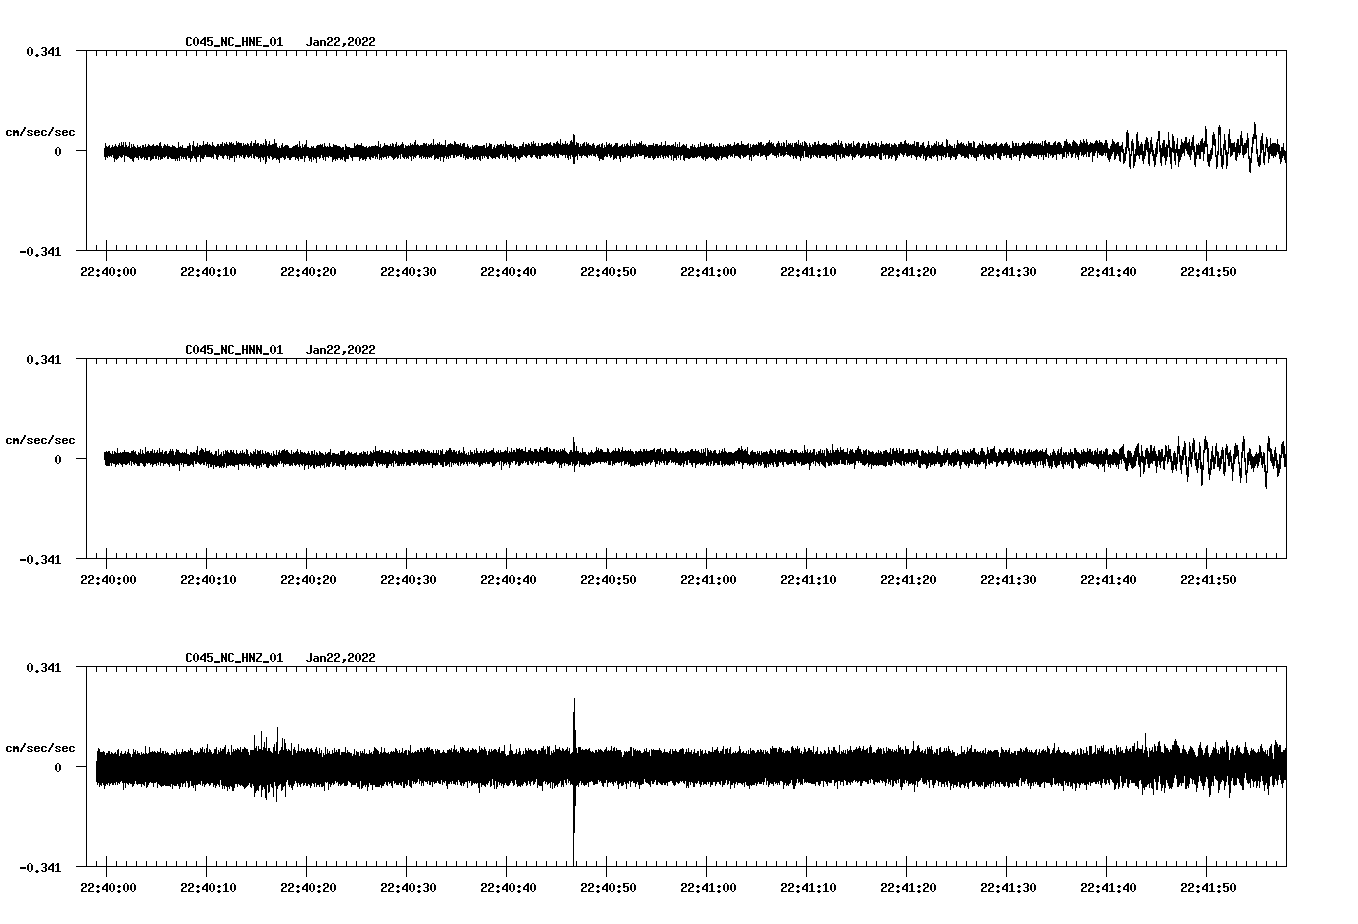Click 22:40:00 time label under HNE plot
Image resolution: width=1358 pixels, height=924 pixels.
click(108, 272)
